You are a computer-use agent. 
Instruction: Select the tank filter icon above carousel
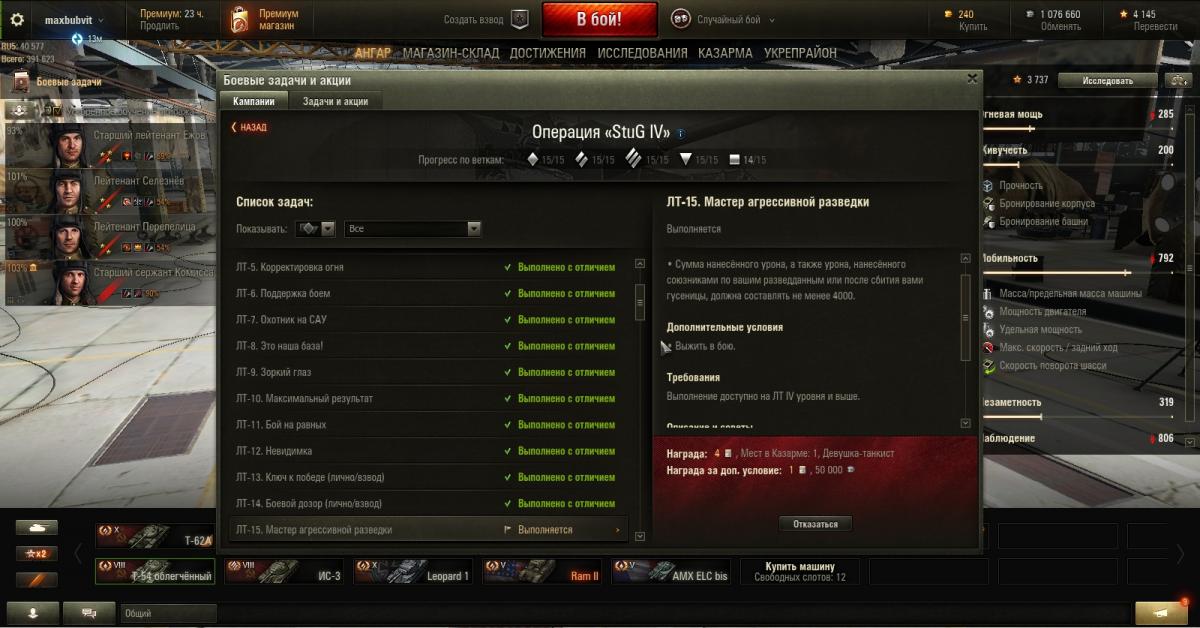(x=36, y=527)
